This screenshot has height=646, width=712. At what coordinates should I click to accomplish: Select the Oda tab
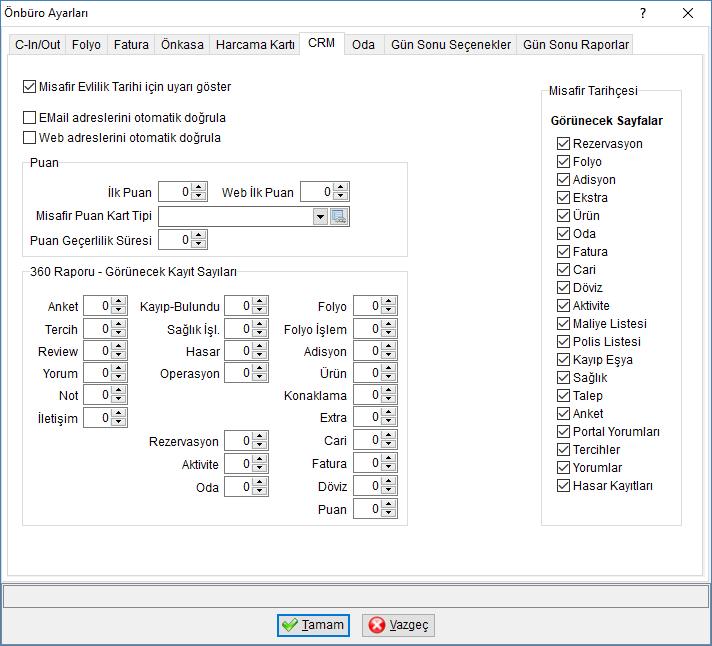tap(364, 44)
